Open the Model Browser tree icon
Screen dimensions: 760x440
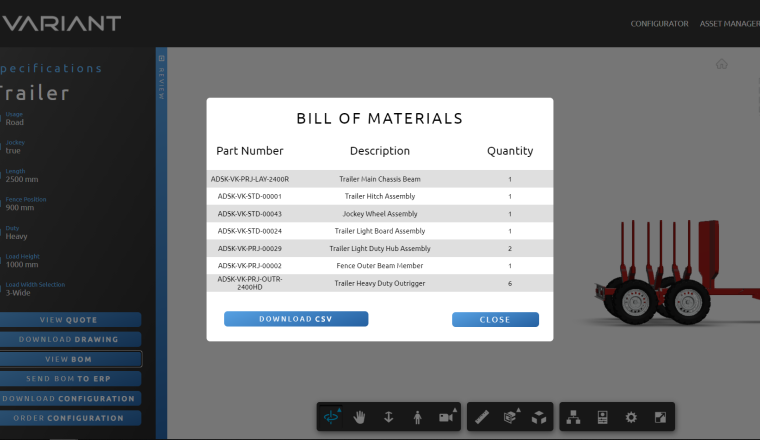point(573,417)
